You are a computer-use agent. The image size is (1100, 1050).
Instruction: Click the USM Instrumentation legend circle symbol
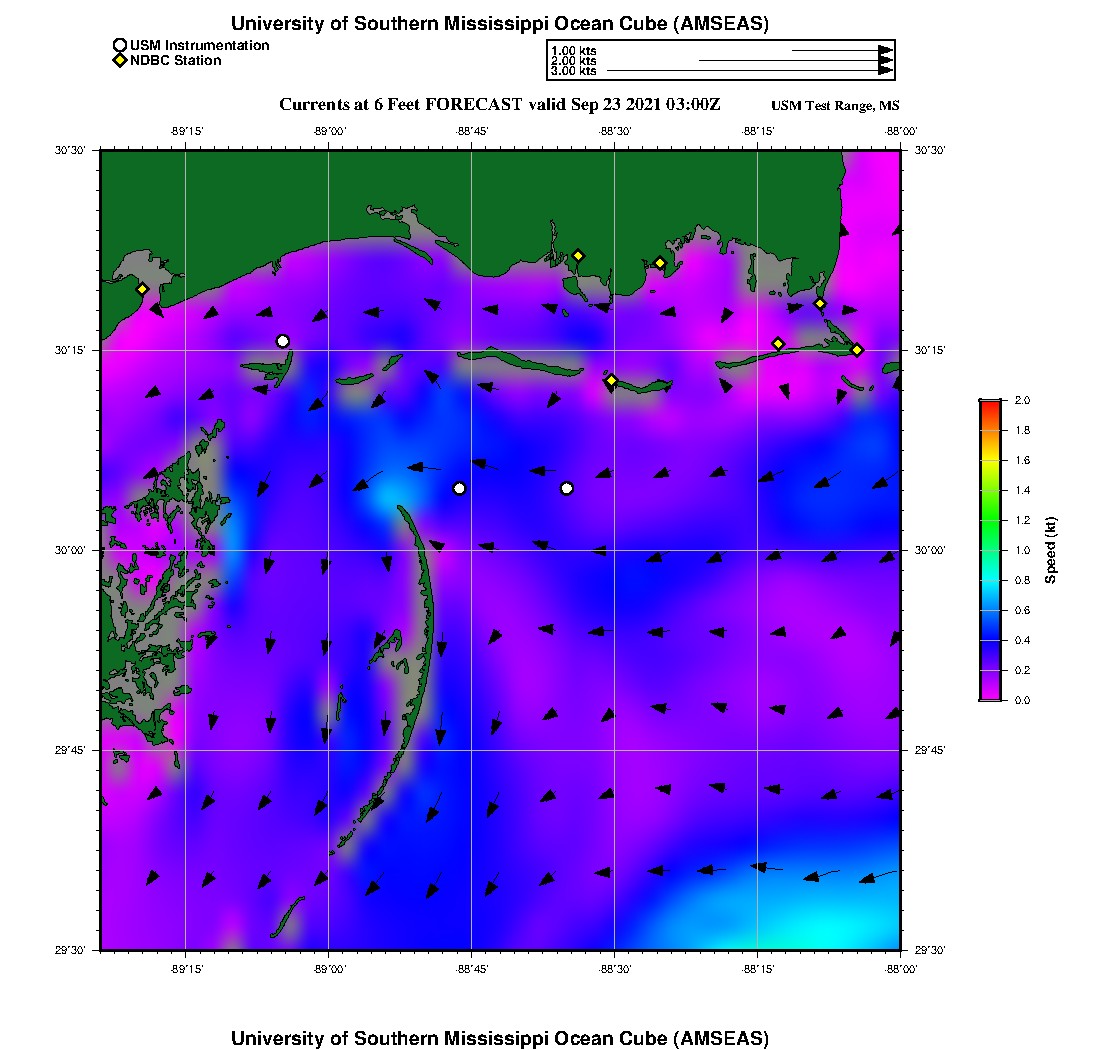[x=120, y=45]
